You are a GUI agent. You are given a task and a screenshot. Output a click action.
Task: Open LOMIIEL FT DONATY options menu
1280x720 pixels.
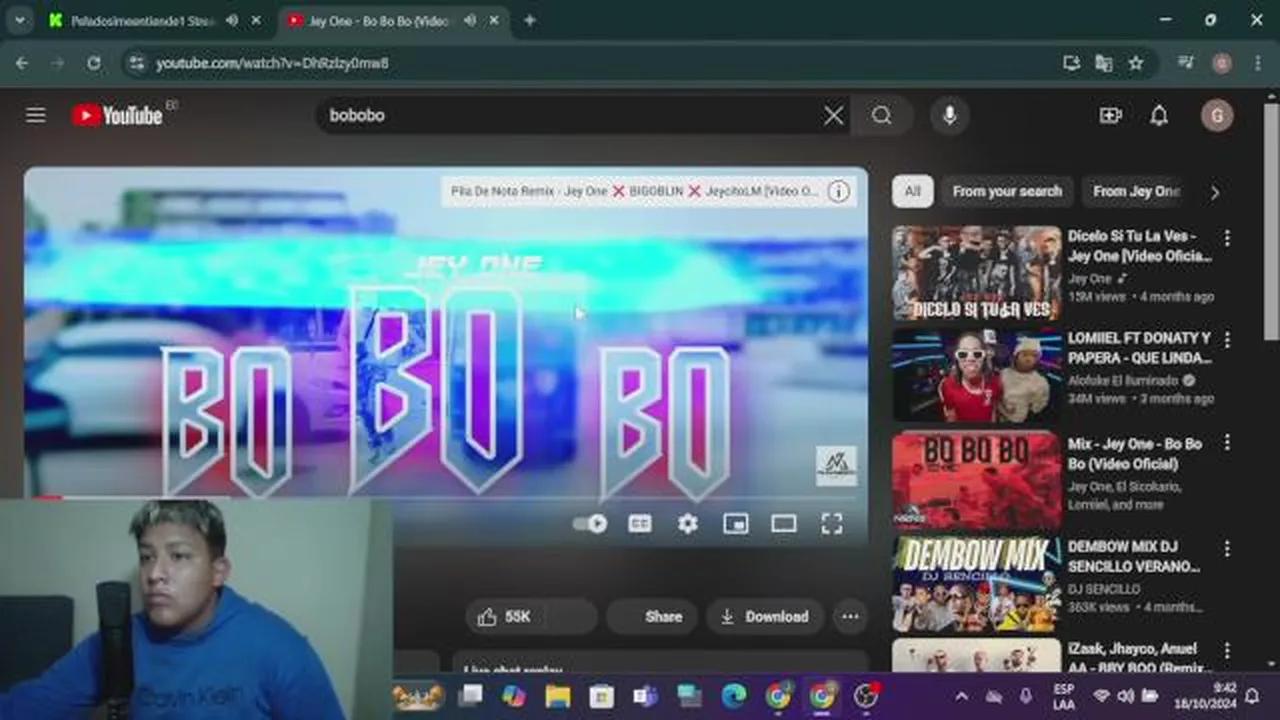[x=1227, y=340]
